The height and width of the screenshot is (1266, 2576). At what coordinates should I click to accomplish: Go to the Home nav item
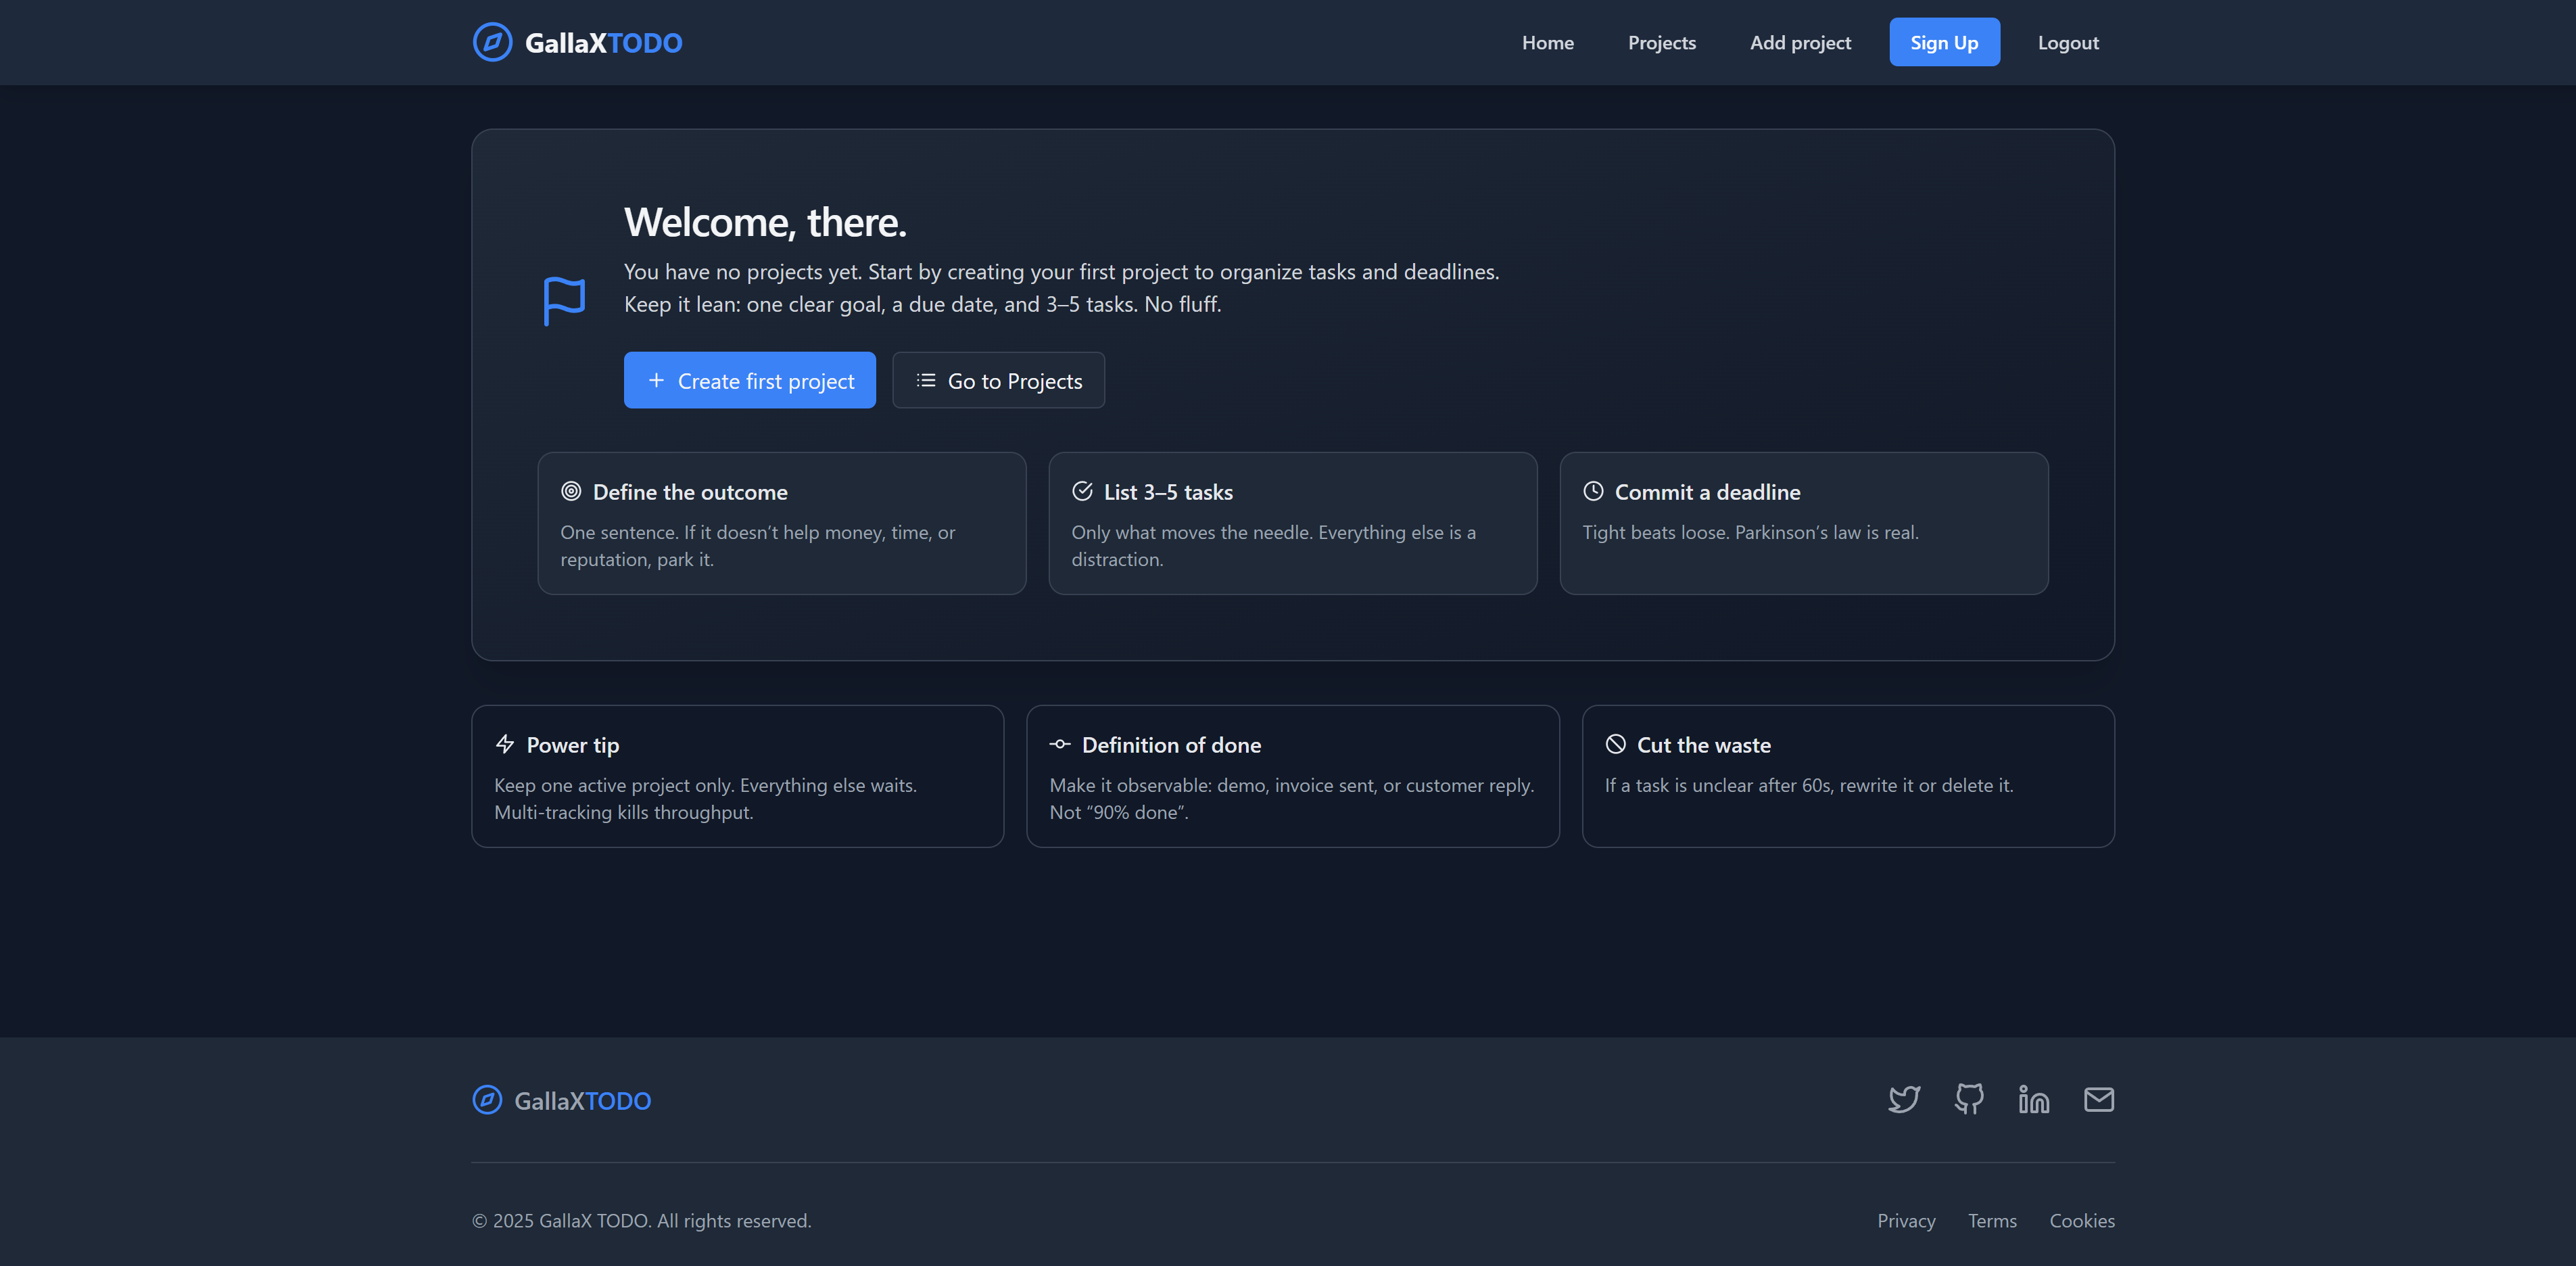tap(1547, 43)
